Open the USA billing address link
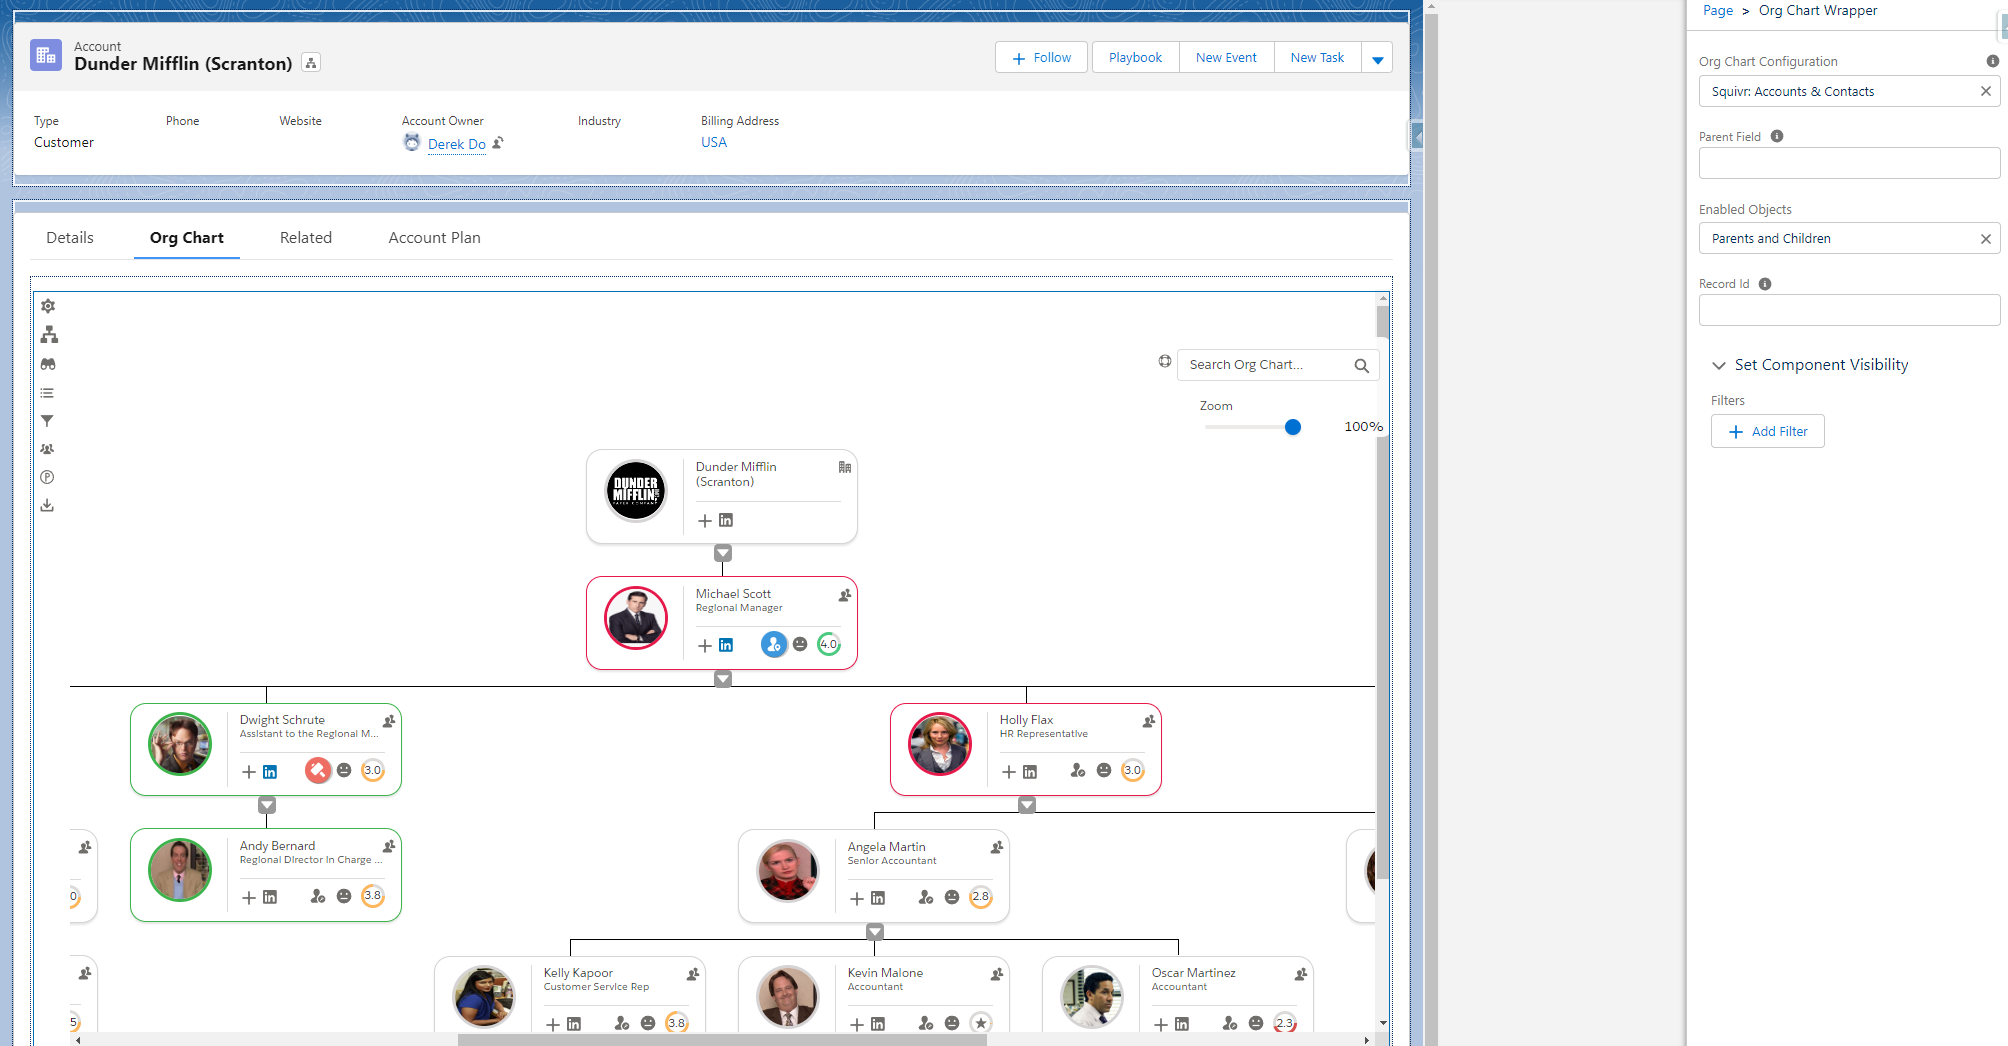Screen dimensions: 2008x1046 click(x=714, y=142)
